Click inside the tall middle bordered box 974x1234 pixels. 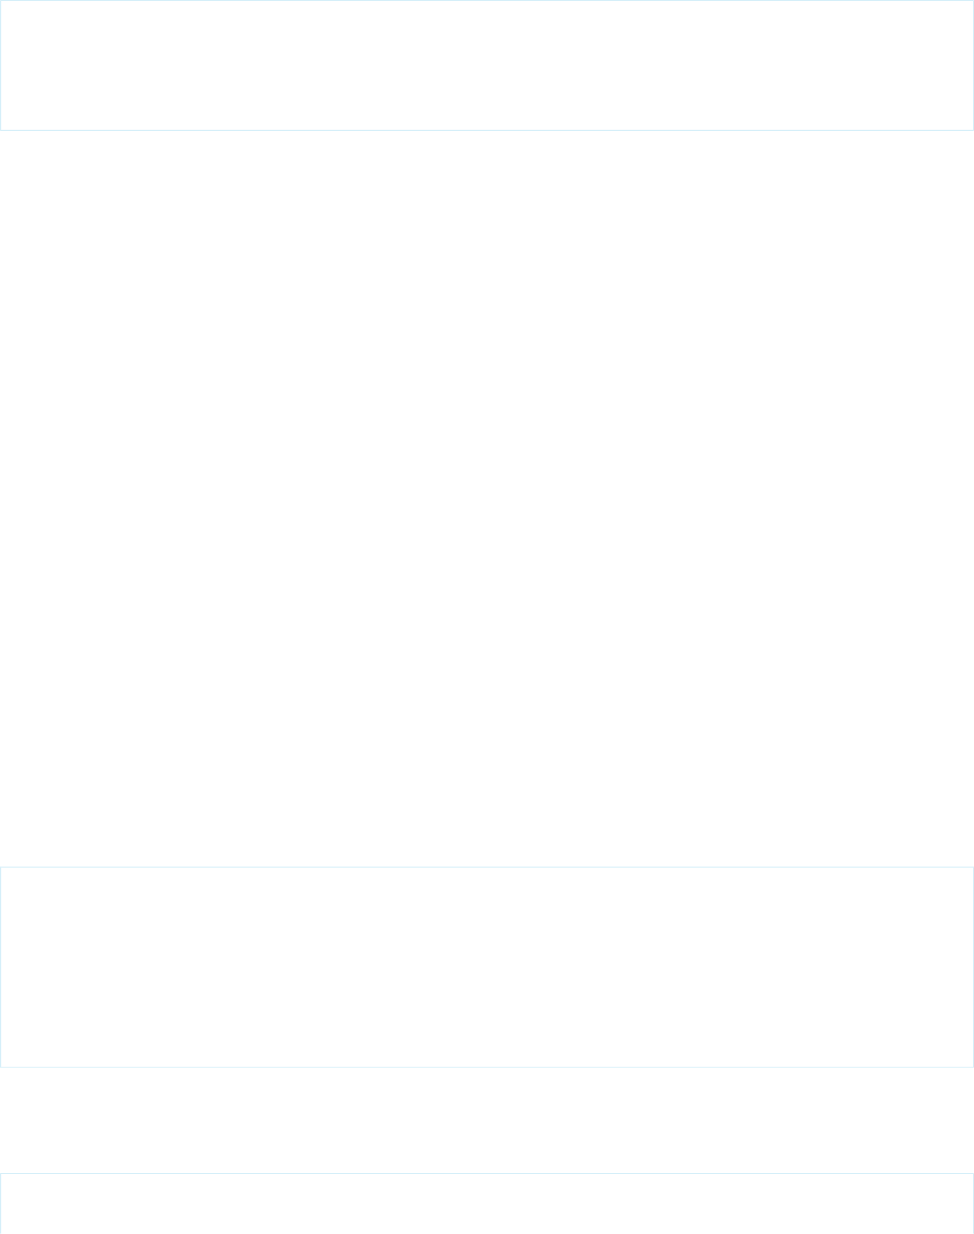coord(487,967)
